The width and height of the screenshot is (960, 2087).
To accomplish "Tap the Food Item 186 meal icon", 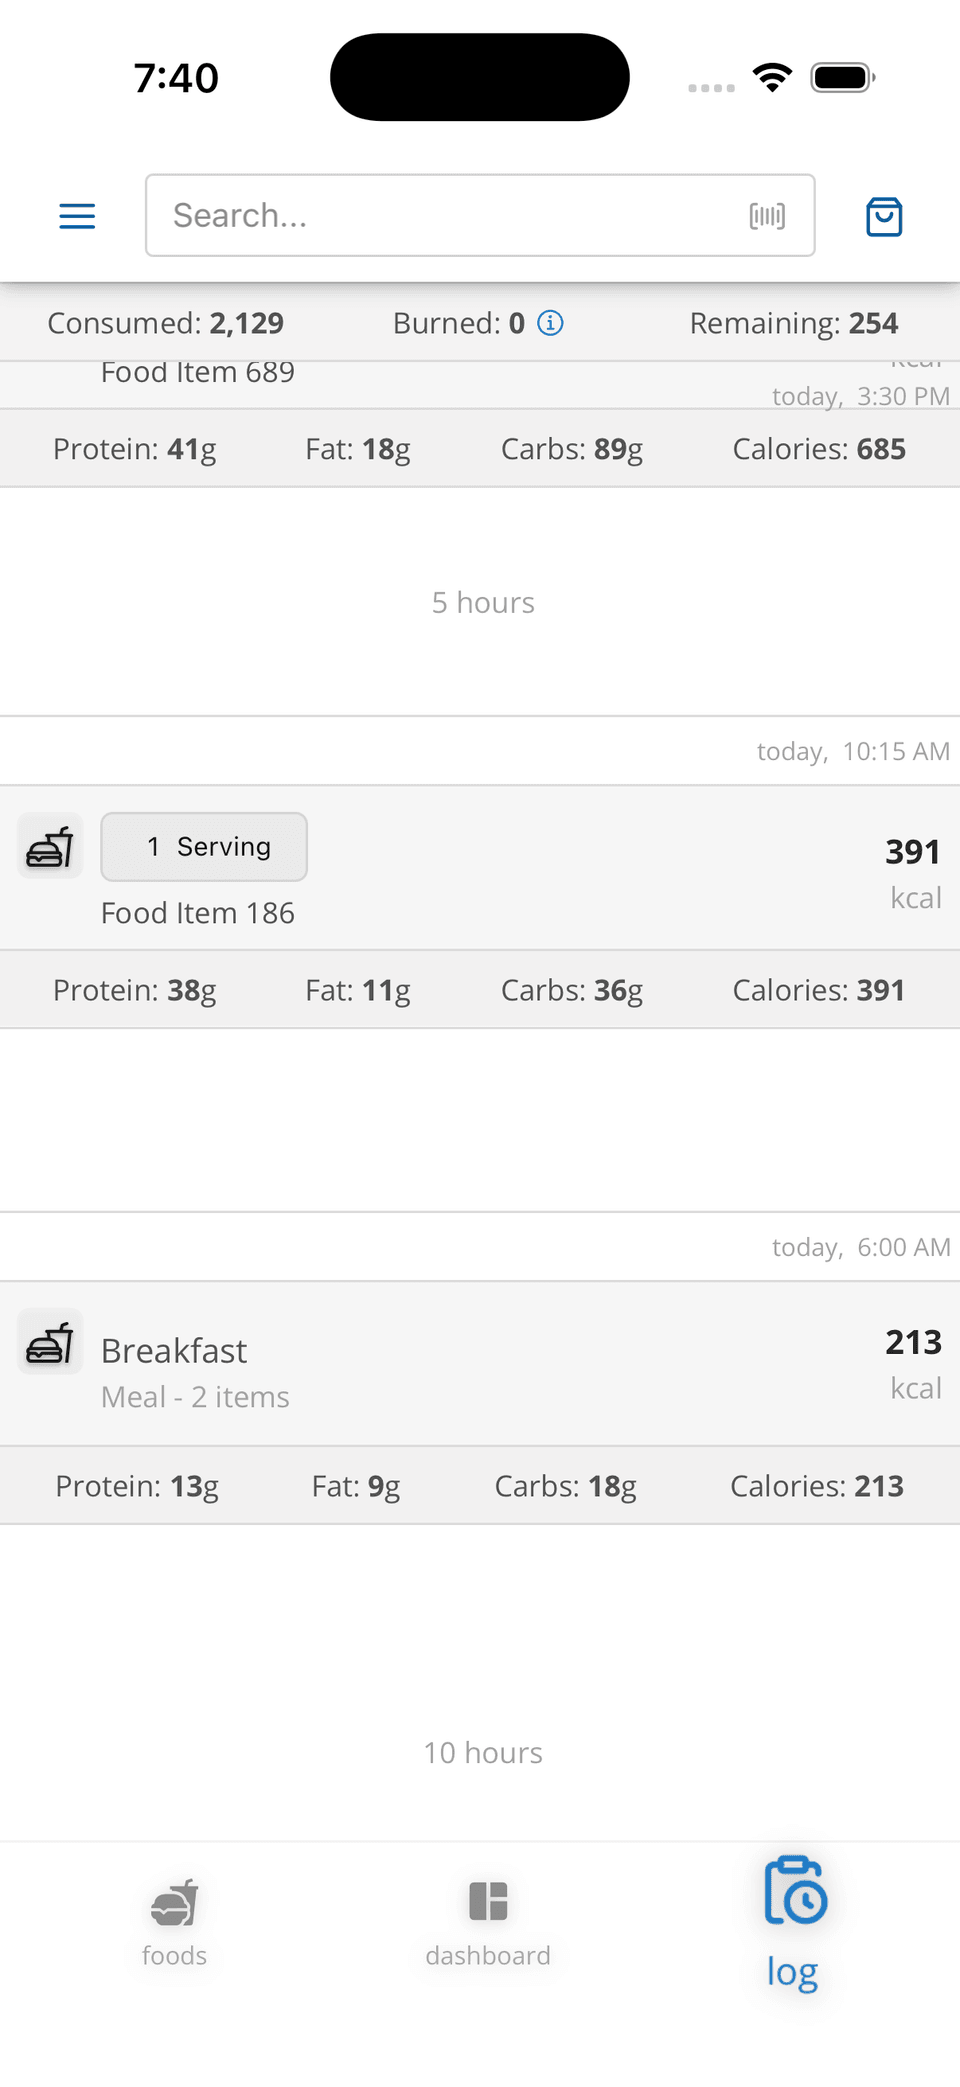I will [x=50, y=847].
